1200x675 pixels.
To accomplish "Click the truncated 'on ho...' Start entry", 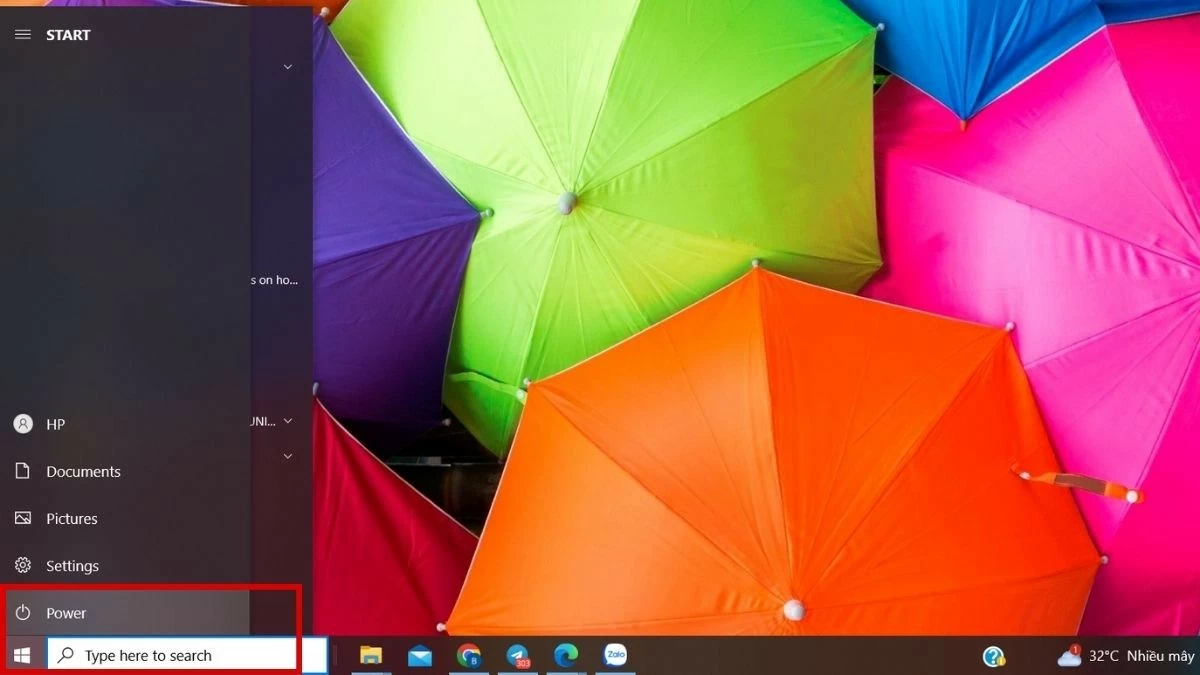I will 275,281.
